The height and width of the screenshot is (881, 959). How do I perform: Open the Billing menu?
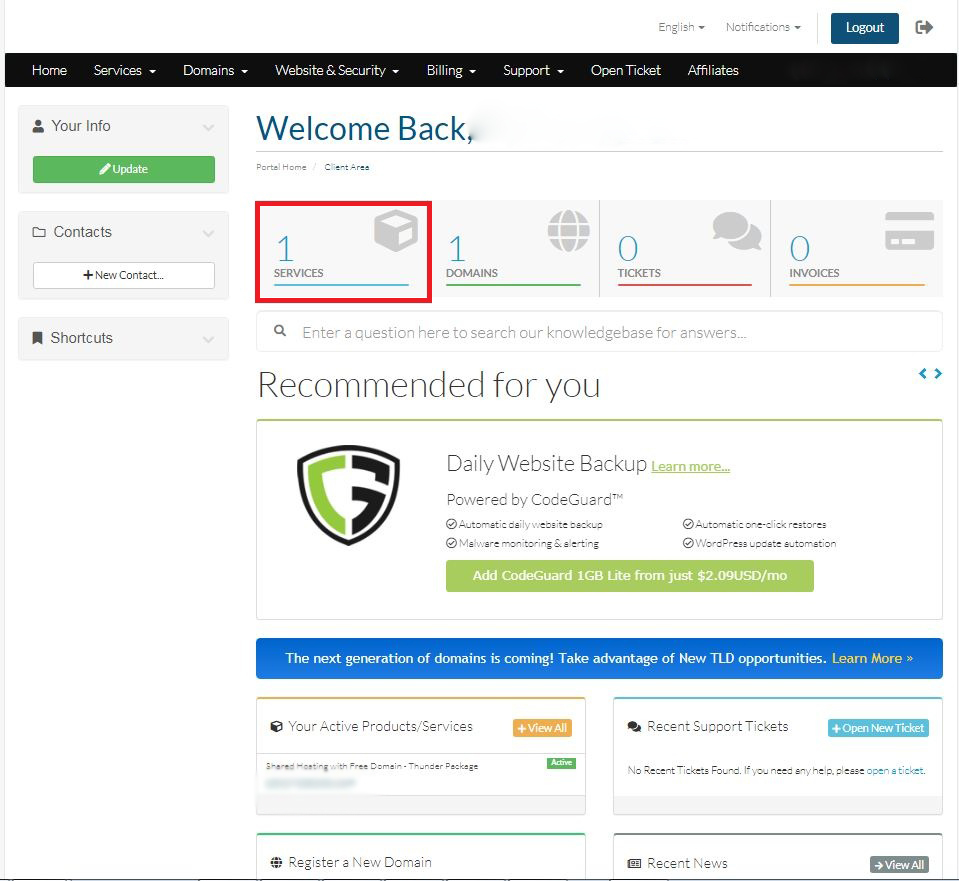click(451, 70)
